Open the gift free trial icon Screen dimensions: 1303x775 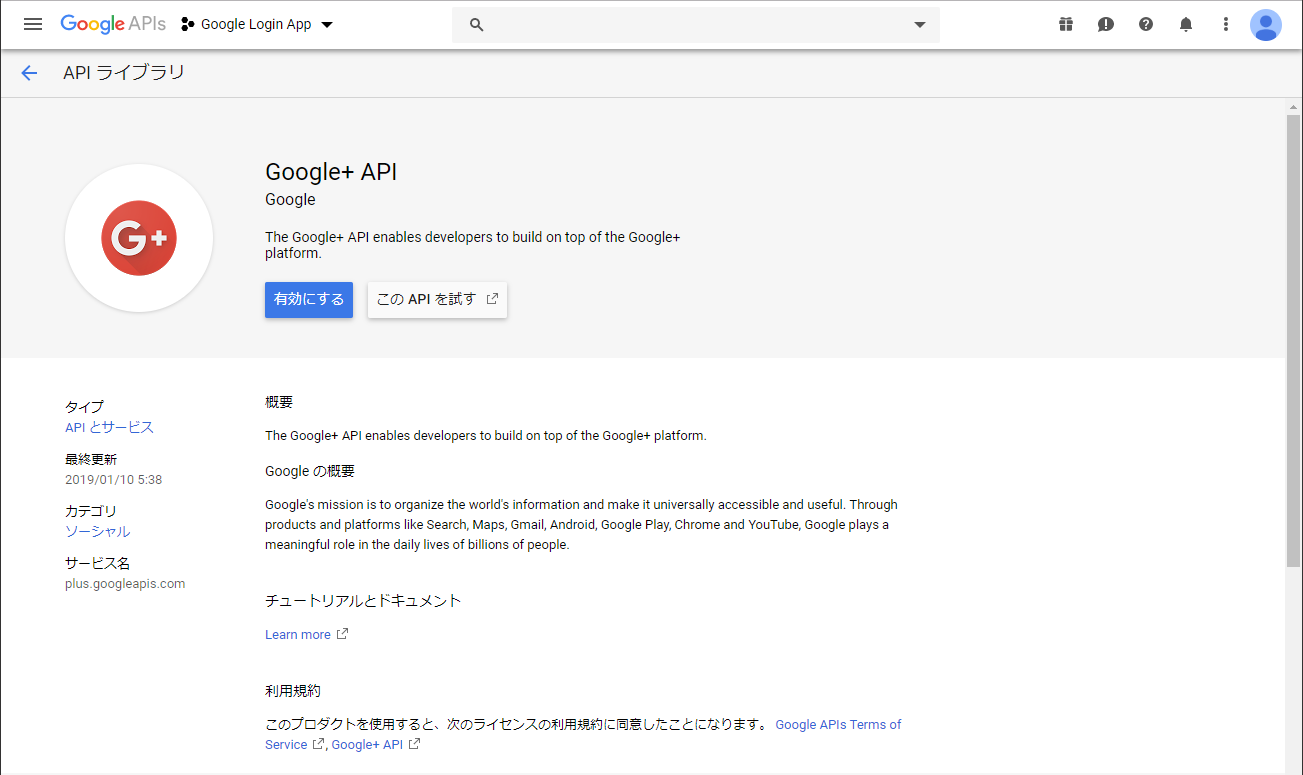(x=1066, y=24)
